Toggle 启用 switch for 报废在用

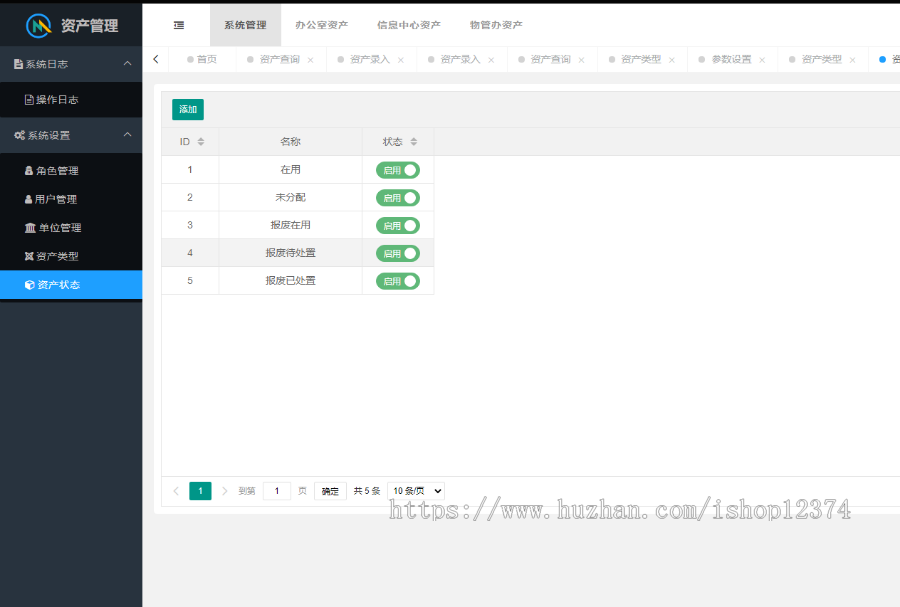pyautogui.click(x=398, y=225)
